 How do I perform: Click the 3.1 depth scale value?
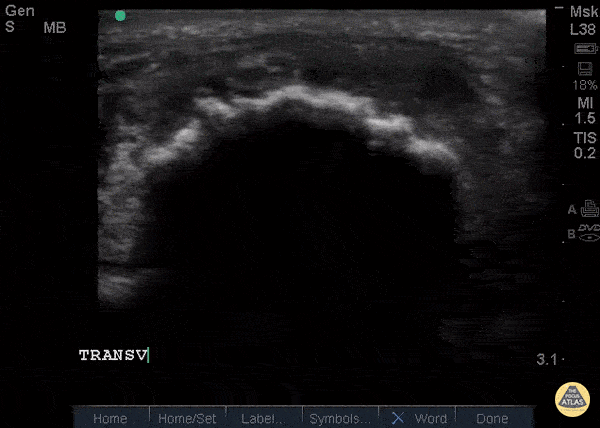pos(546,359)
